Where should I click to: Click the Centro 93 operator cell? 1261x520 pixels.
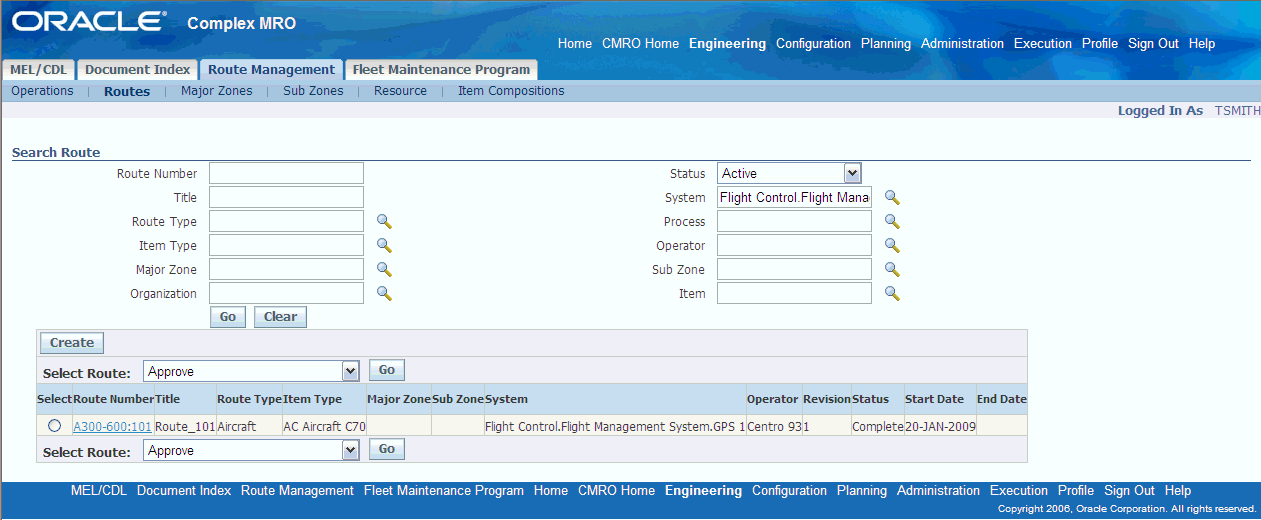click(x=773, y=427)
